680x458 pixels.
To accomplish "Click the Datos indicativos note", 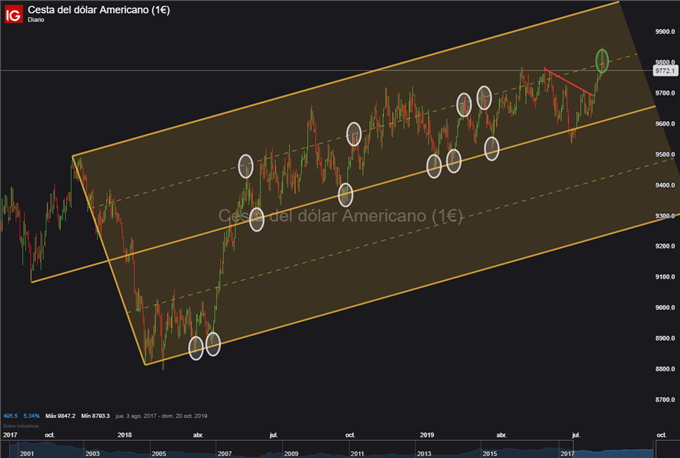I will 21,426.
